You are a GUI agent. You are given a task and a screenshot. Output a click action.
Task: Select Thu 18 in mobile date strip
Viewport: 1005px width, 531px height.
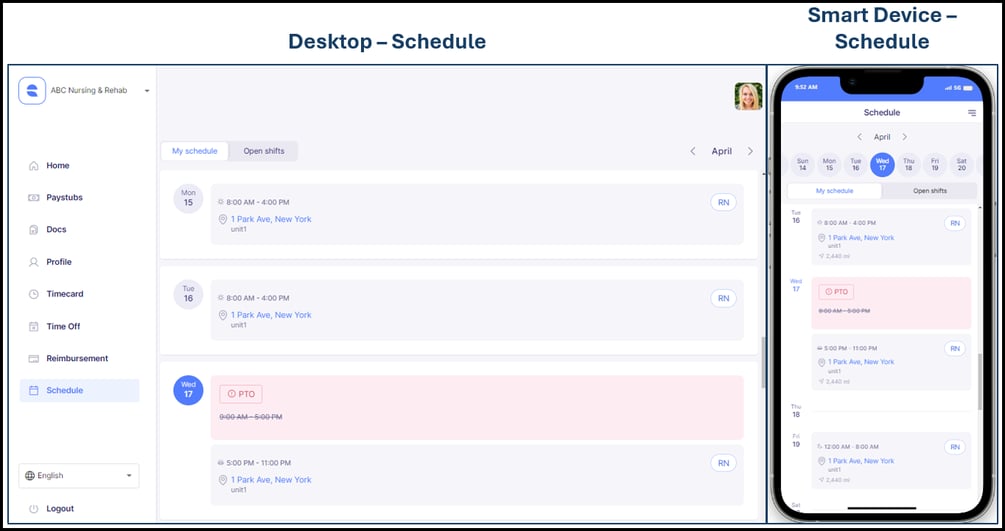(x=908, y=164)
